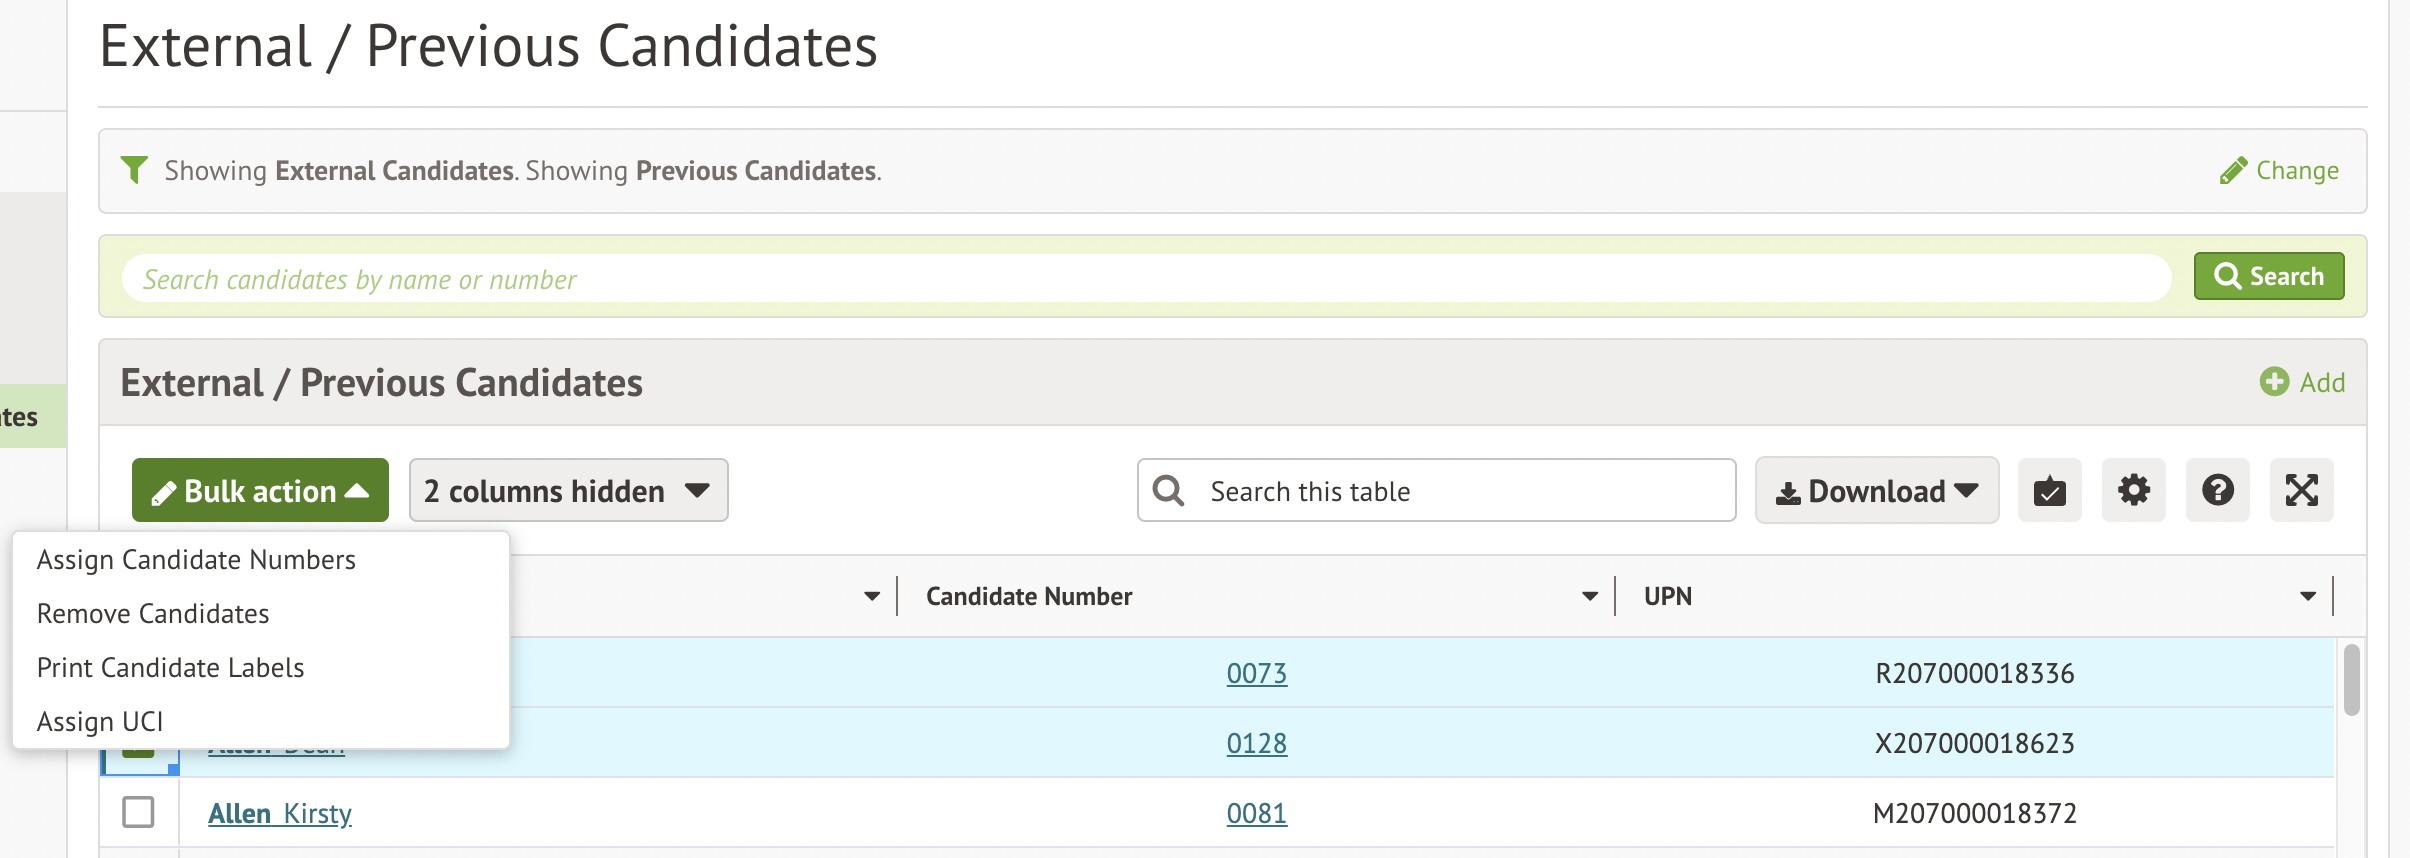Open table settings gear icon
The width and height of the screenshot is (2410, 858).
(x=2133, y=491)
